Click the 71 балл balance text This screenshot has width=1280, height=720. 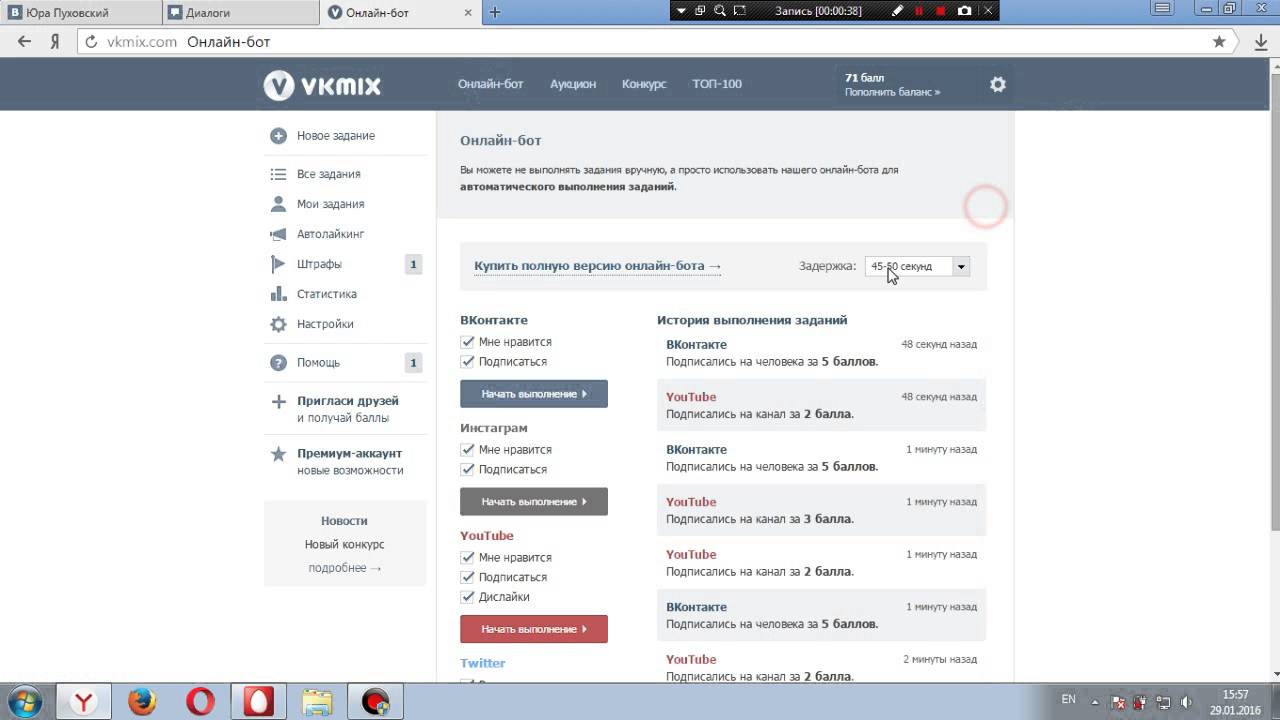tap(864, 77)
